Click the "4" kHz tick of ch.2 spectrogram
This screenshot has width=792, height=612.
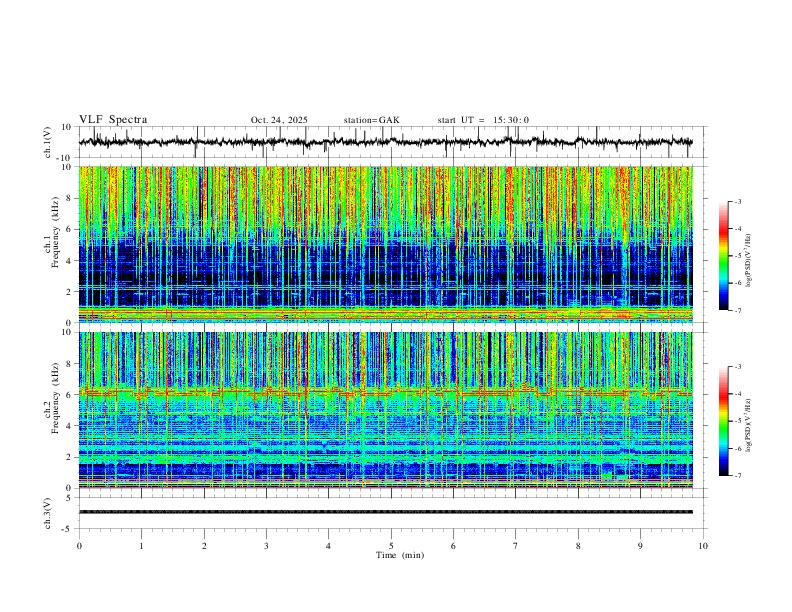pos(70,426)
